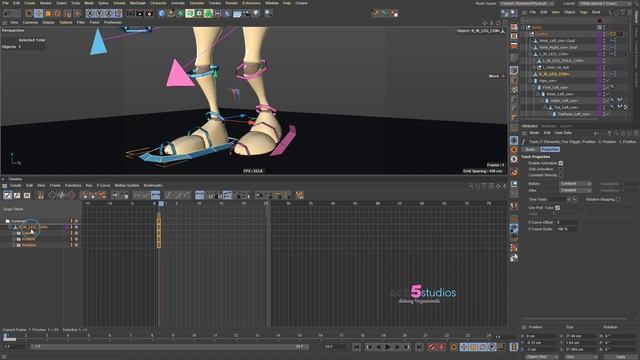Expand the Hips_con+ hierarchy toggle
Screen dimensions: 640x360
point(530,81)
